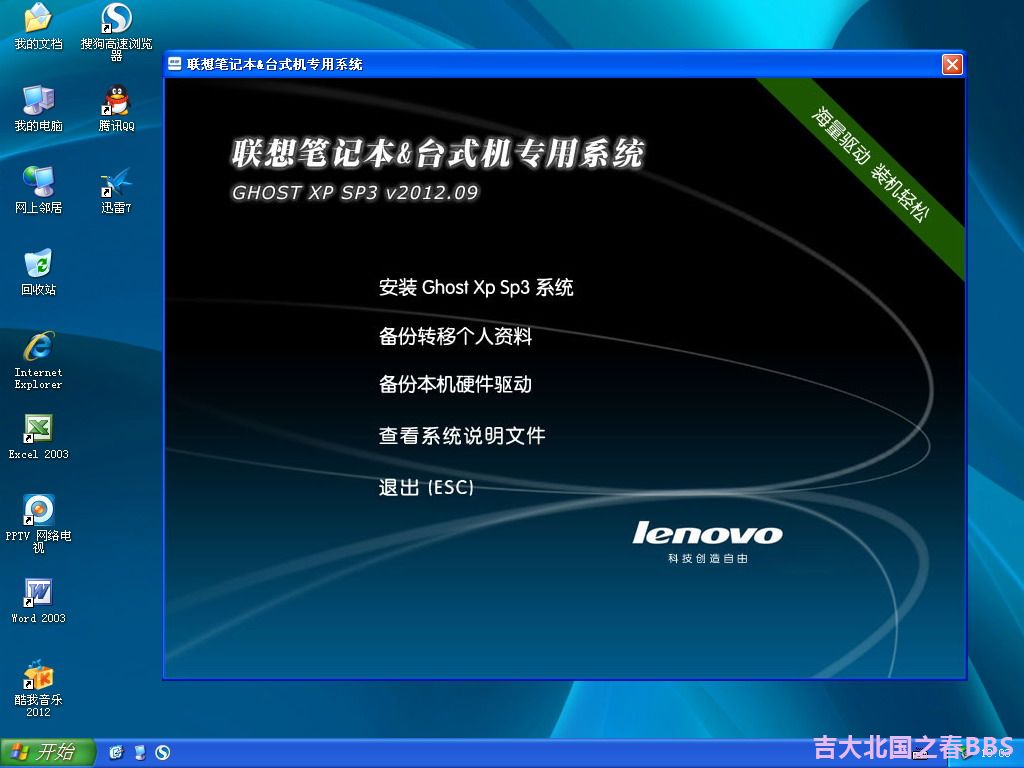Select the PPTV 网络电视 desktop shortcut

pyautogui.click(x=39, y=524)
